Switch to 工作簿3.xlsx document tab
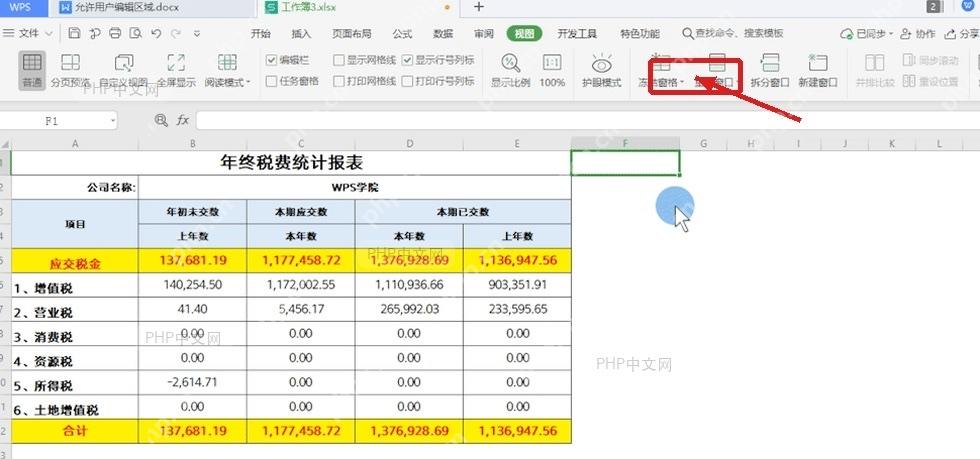 coord(359,8)
